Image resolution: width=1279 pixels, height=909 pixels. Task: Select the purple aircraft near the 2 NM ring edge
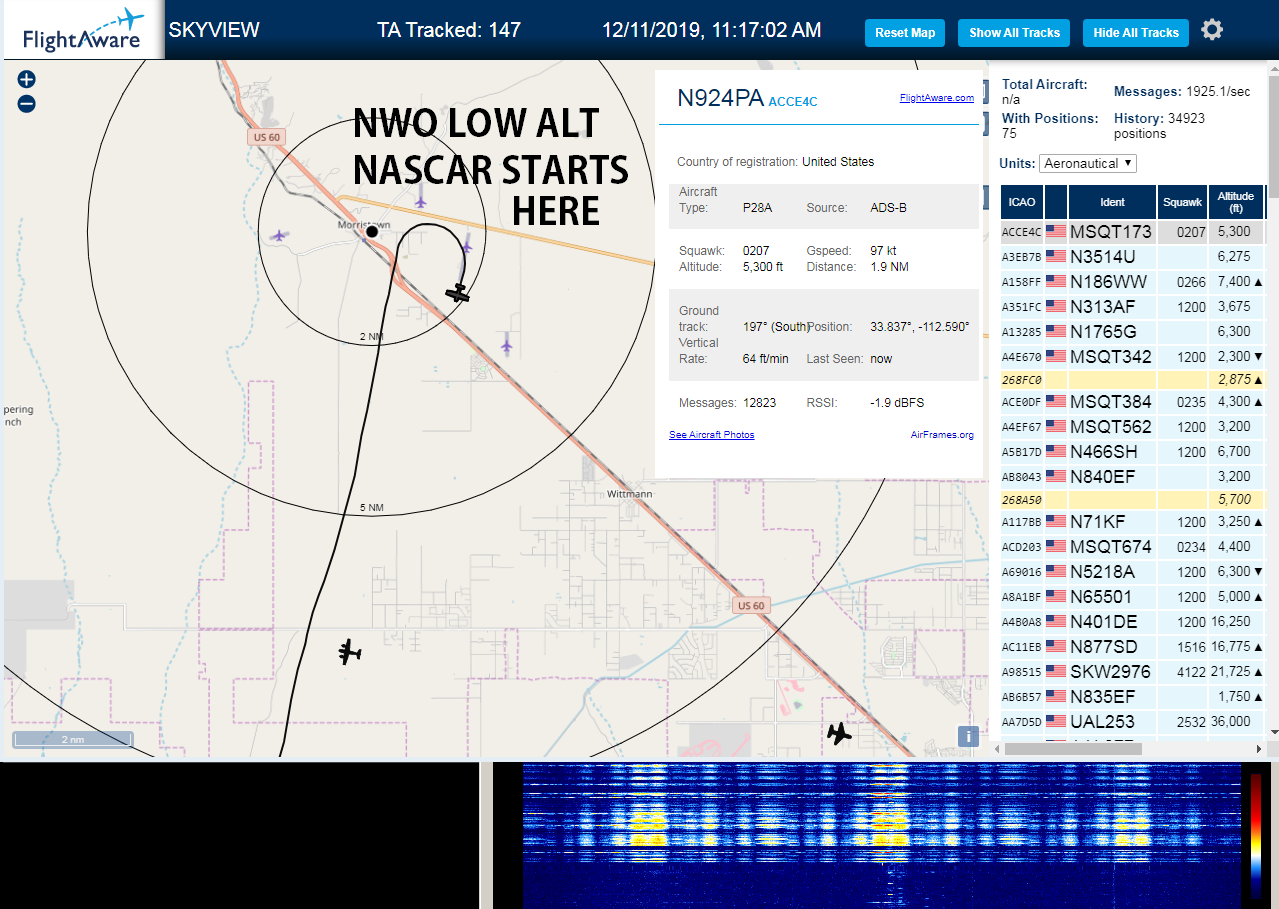point(507,343)
